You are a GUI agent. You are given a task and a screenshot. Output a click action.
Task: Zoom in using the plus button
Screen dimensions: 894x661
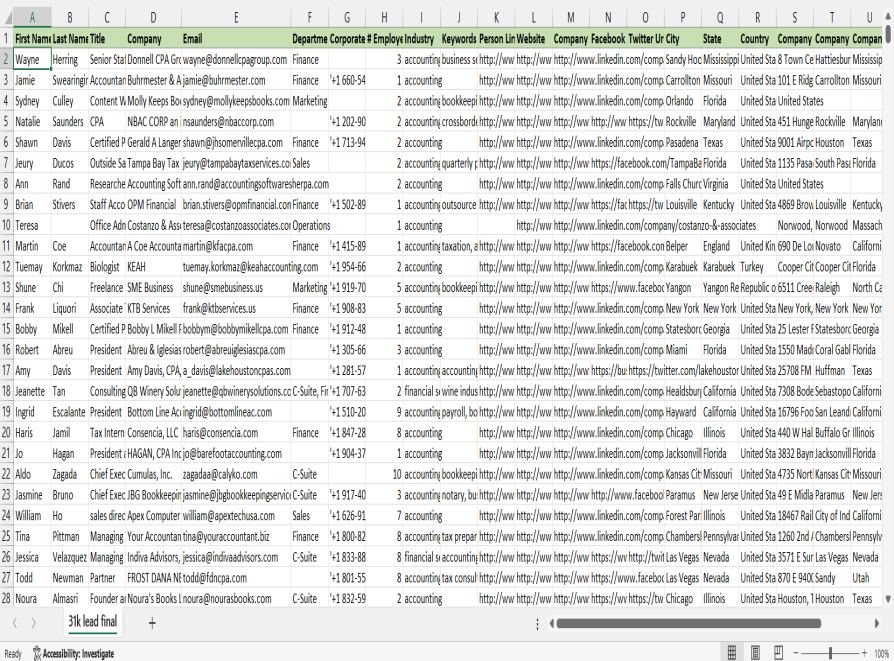click(x=864, y=653)
